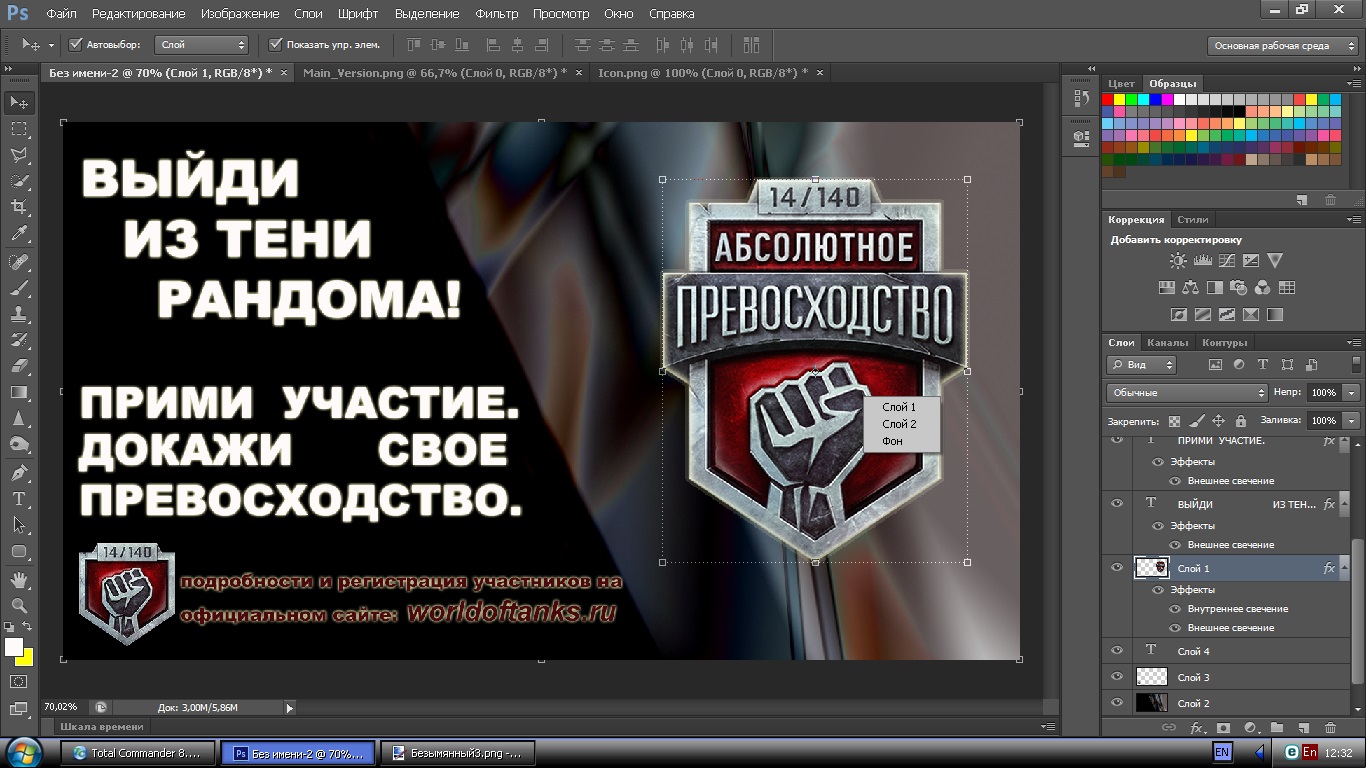This screenshot has width=1366, height=768.
Task: Open the Файл menu
Action: click(61, 14)
